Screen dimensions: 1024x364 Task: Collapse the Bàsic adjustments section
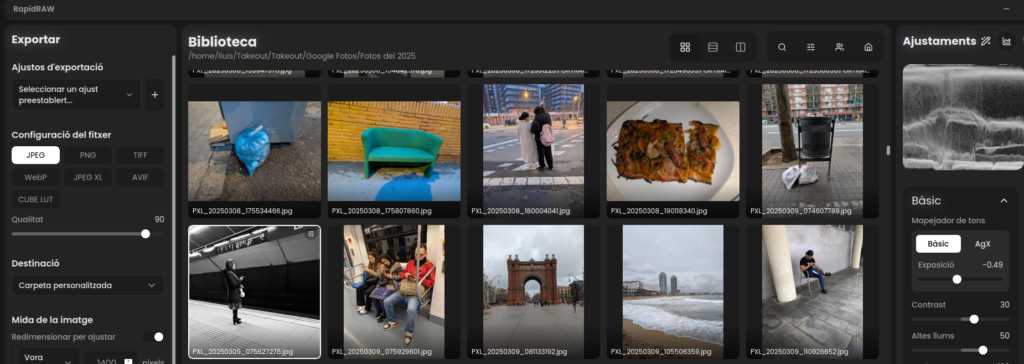coord(1004,201)
